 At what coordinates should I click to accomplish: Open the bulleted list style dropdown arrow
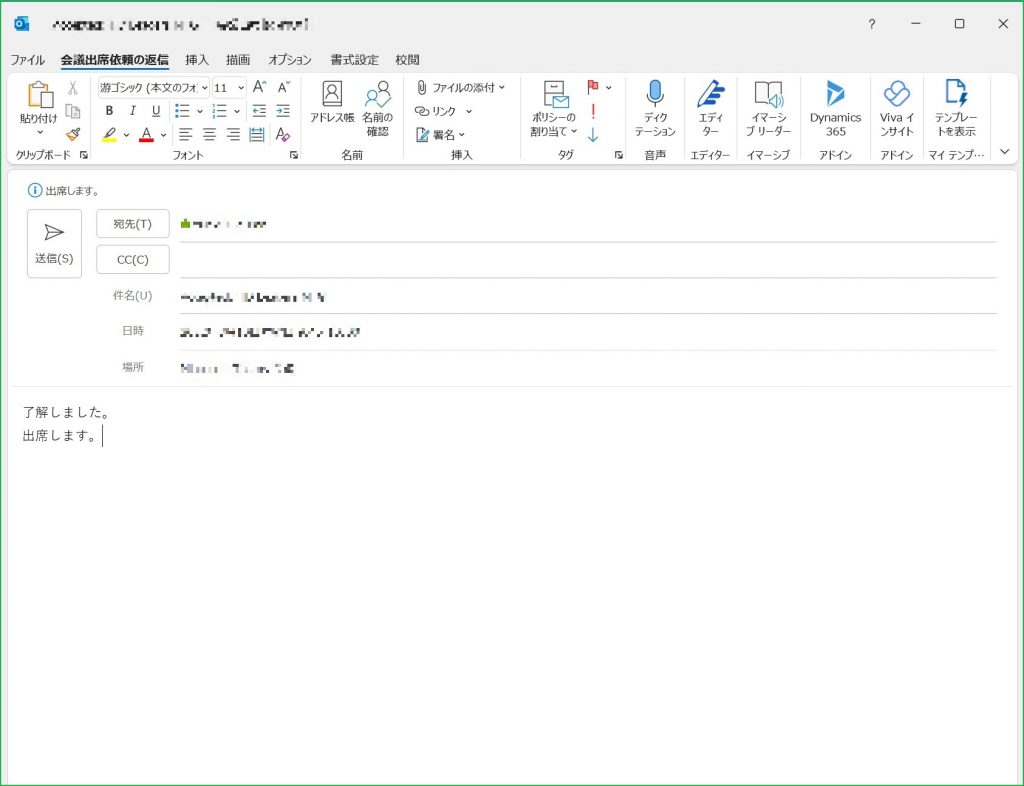(x=200, y=111)
